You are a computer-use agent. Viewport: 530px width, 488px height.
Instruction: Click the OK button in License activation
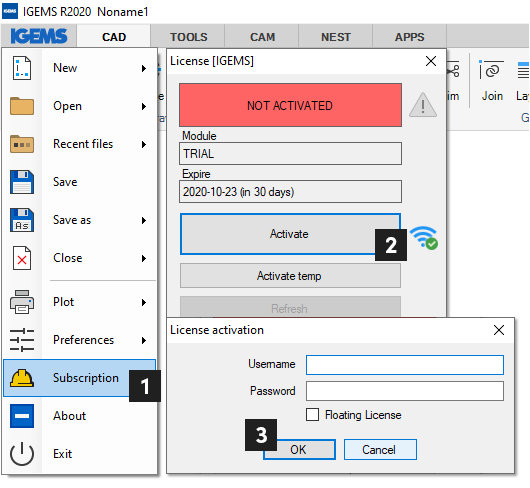tap(299, 450)
